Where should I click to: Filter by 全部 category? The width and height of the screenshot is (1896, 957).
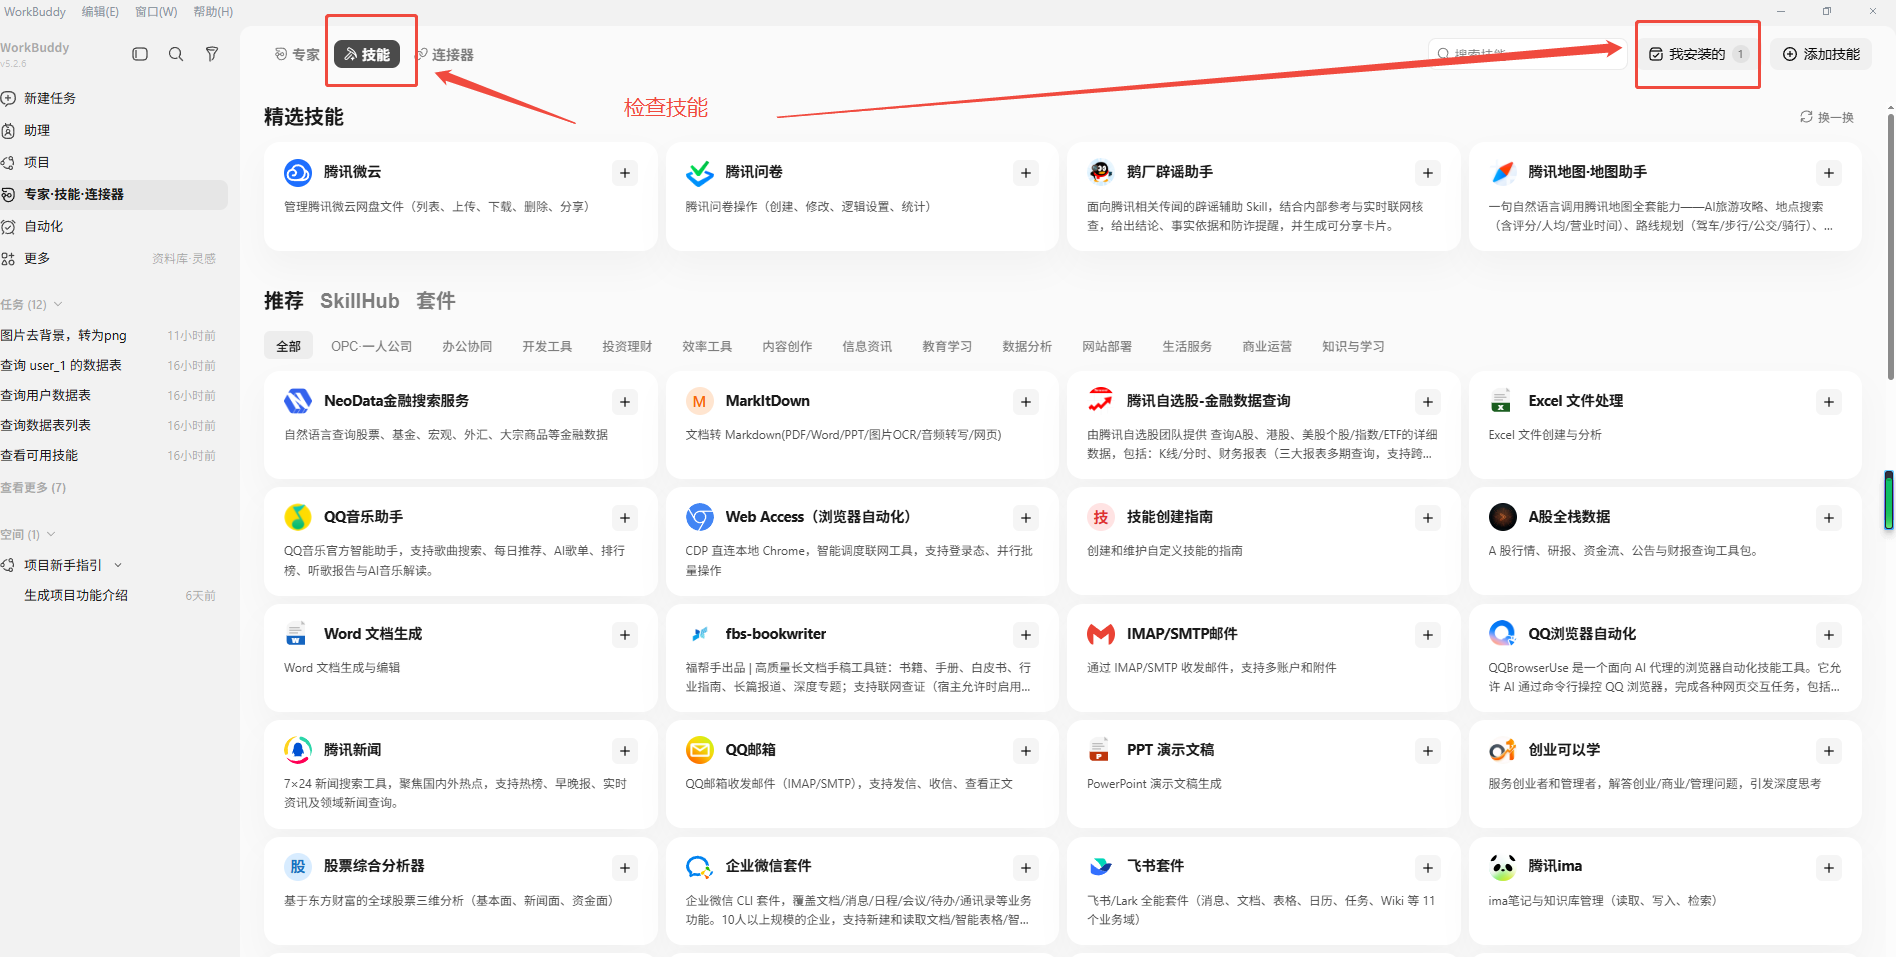pos(288,346)
